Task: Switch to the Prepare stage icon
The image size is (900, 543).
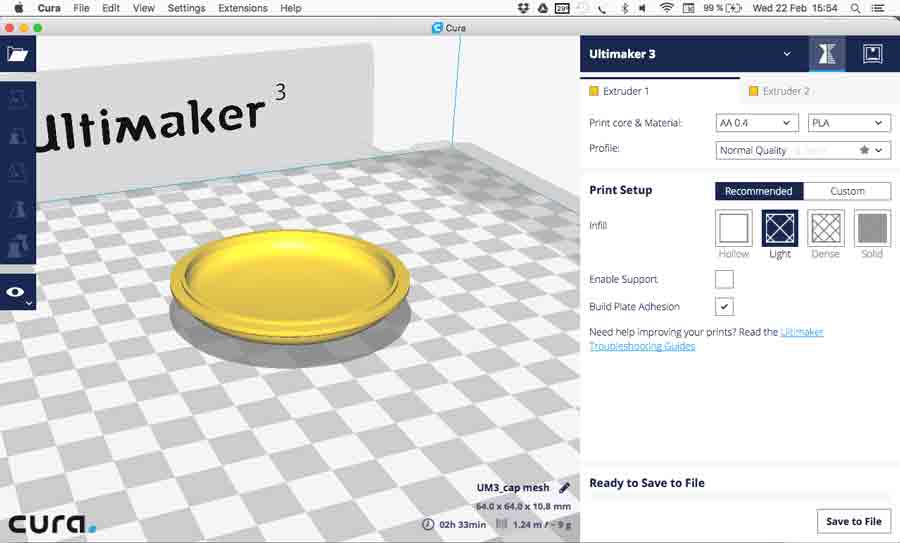Action: tap(827, 54)
